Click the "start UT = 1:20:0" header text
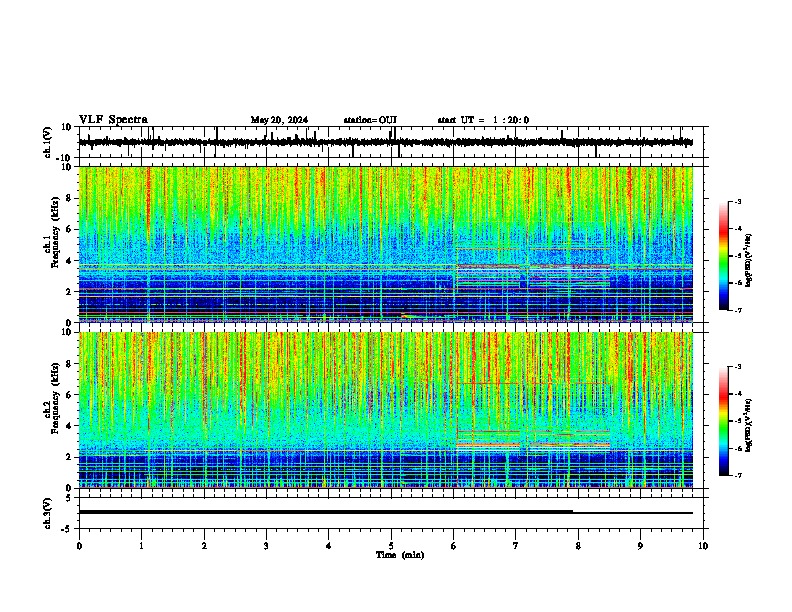 [483, 120]
